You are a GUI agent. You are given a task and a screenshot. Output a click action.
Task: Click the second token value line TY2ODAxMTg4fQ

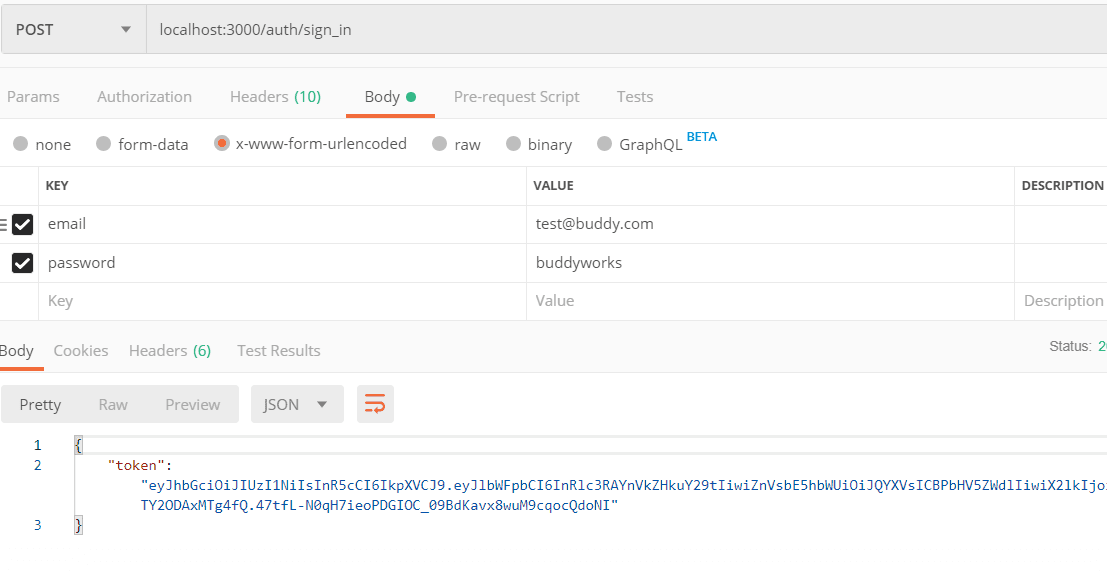click(x=380, y=505)
